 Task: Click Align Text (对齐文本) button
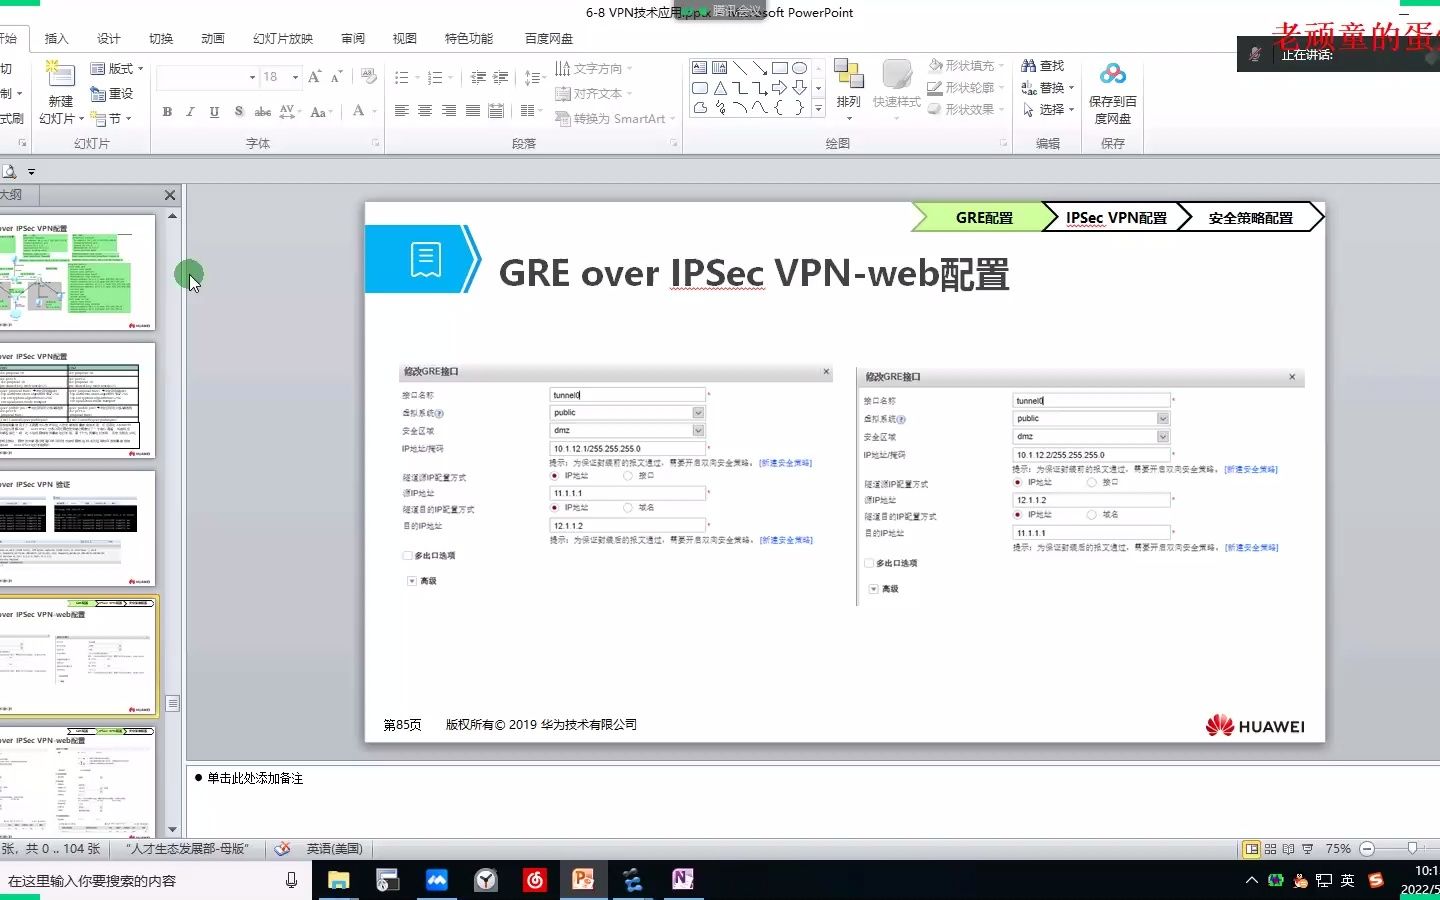pos(594,94)
